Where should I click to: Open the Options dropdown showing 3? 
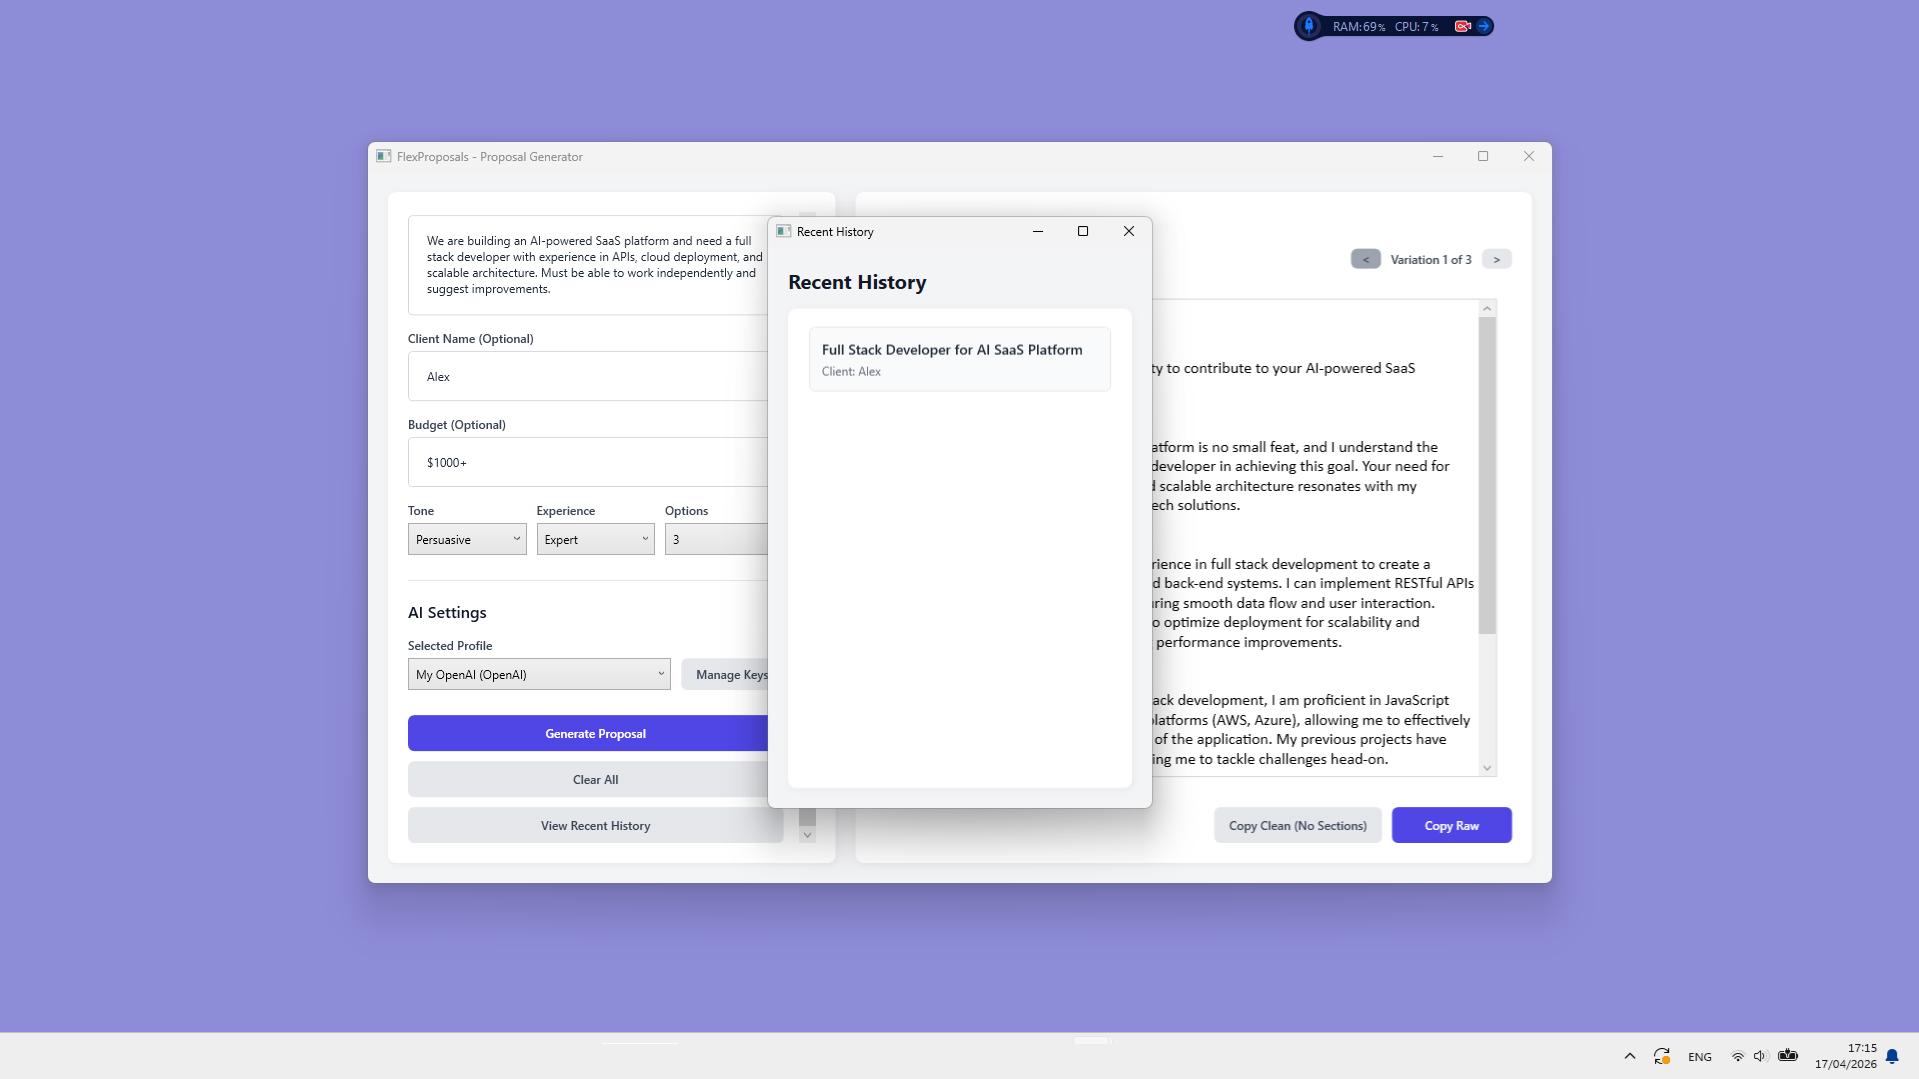[x=716, y=539]
